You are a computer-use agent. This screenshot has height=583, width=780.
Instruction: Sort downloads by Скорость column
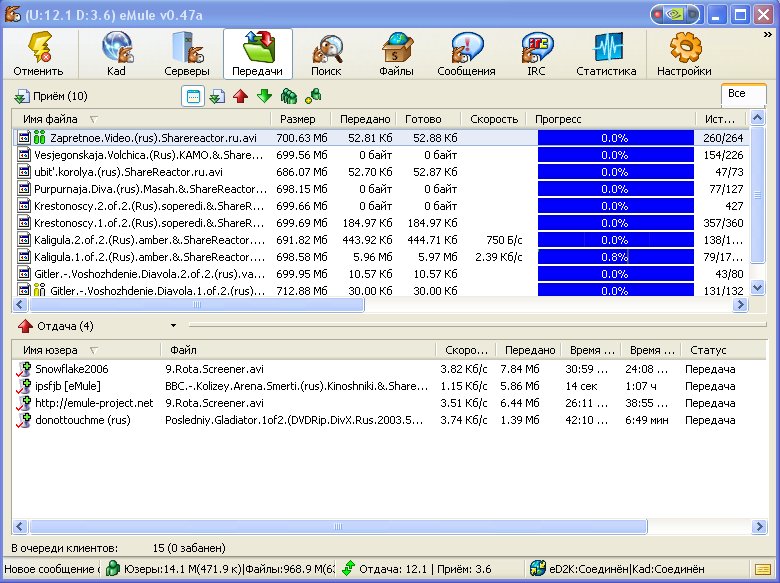(494, 119)
